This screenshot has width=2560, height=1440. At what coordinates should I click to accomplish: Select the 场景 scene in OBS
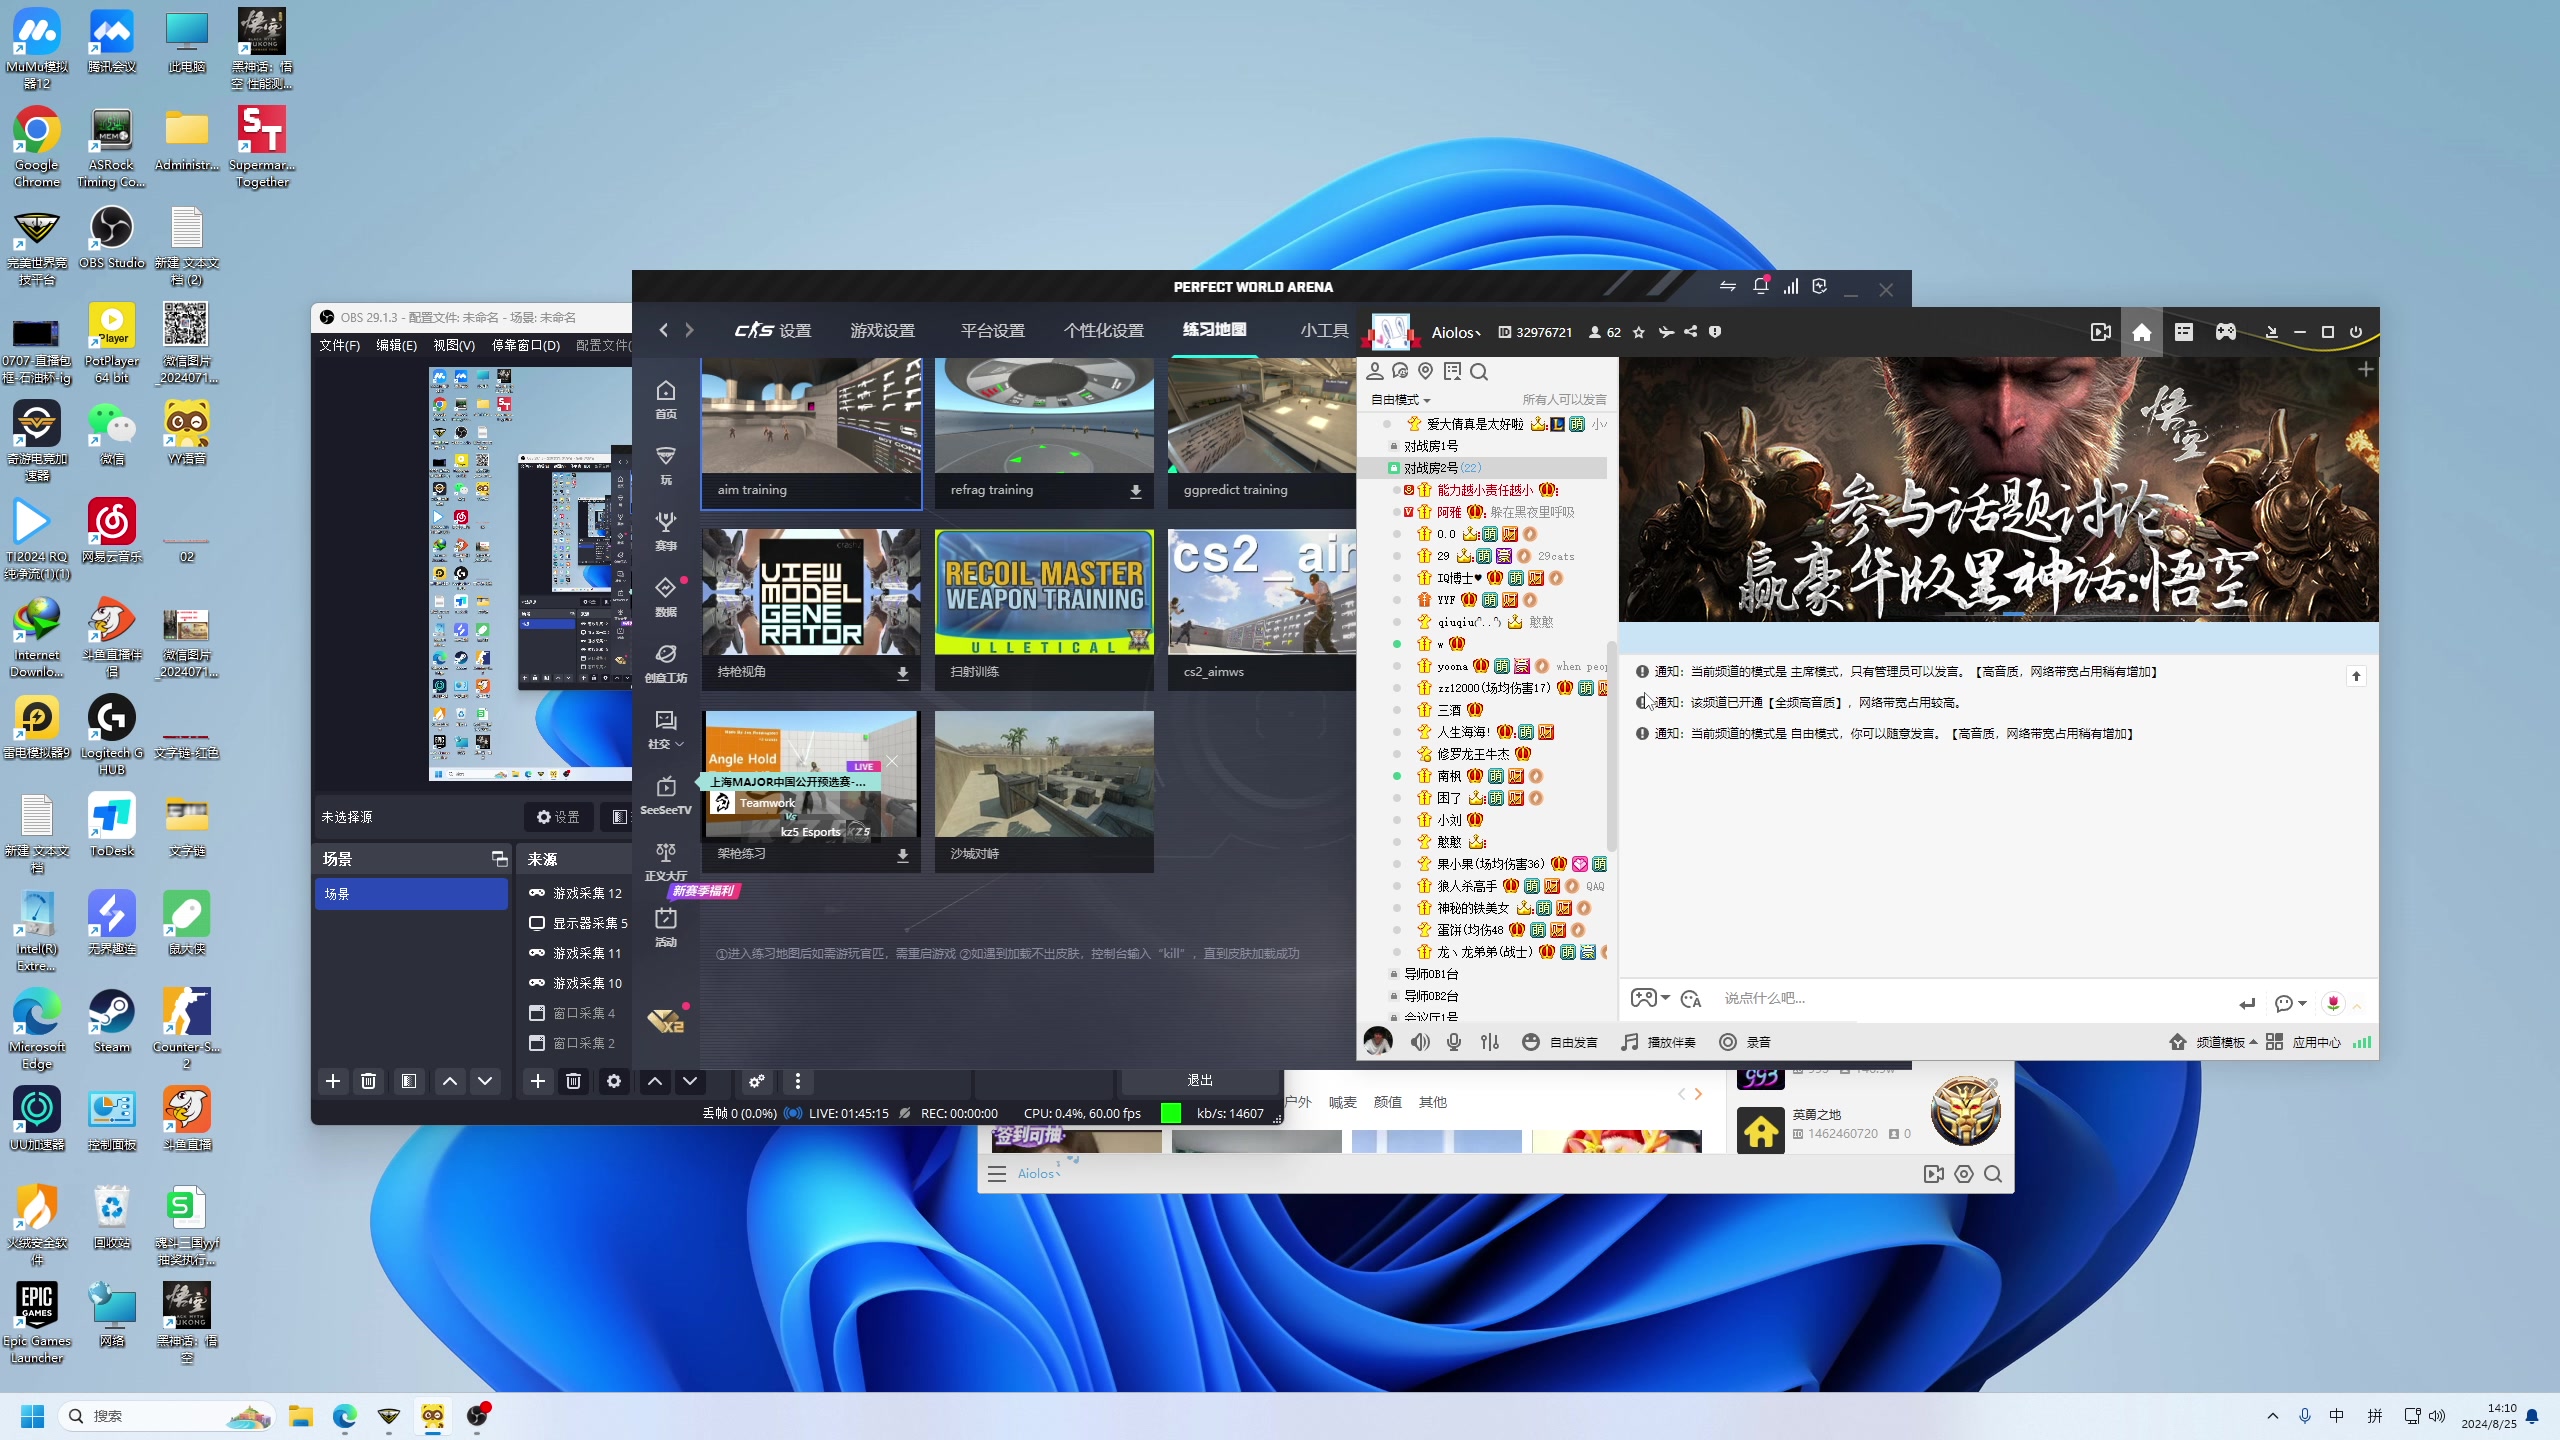(411, 894)
